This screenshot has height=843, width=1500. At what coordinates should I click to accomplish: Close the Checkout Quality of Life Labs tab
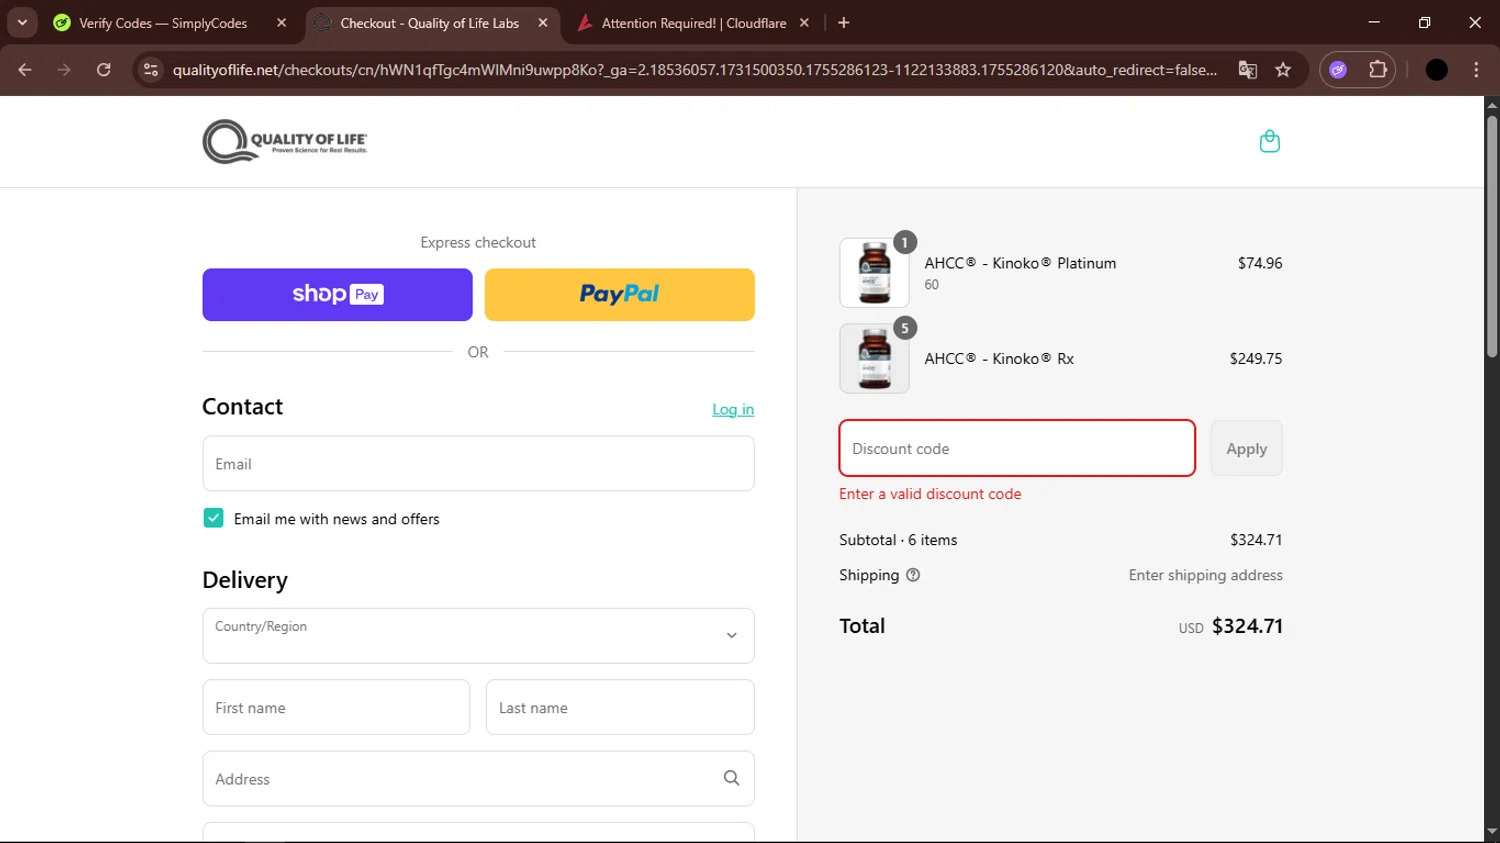point(543,23)
